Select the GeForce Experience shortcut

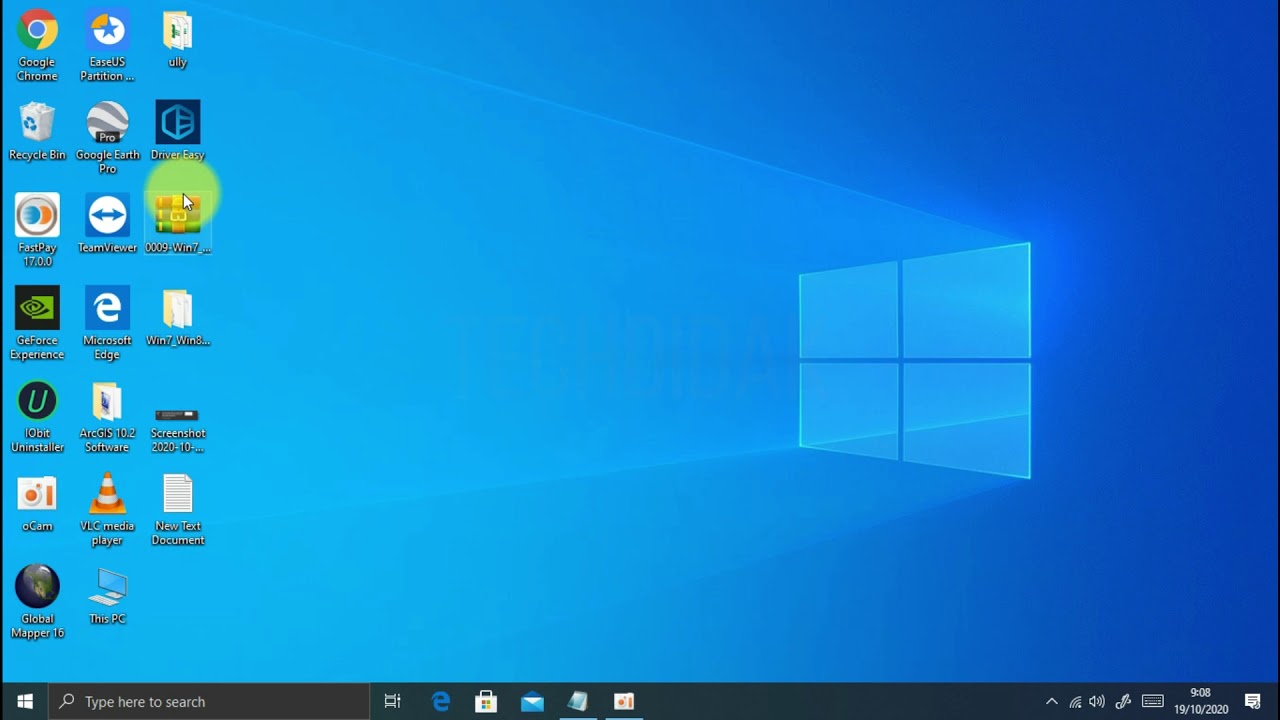pyautogui.click(x=37, y=324)
